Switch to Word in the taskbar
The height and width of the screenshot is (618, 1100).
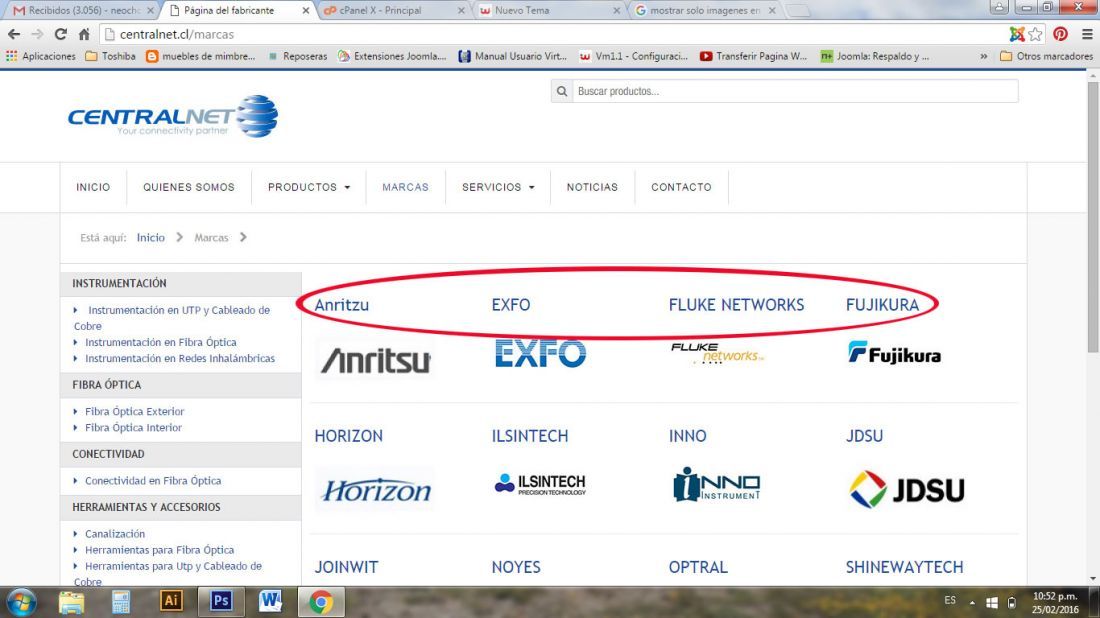[270, 601]
